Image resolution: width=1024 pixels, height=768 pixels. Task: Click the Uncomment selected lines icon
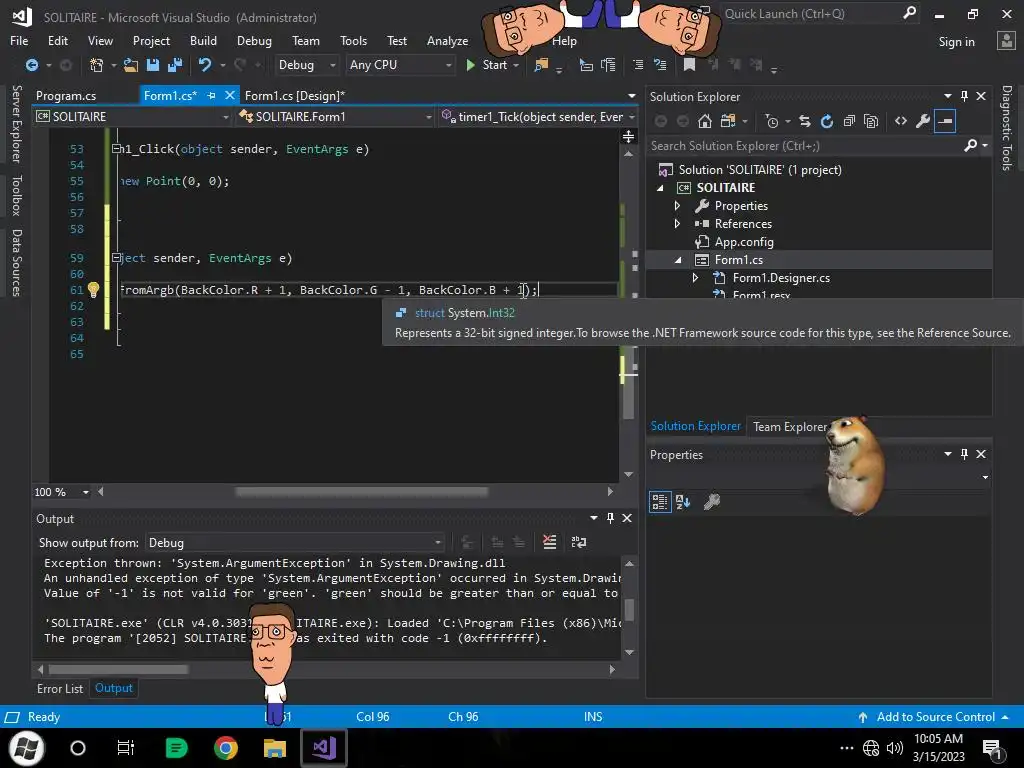pyautogui.click(x=660, y=65)
